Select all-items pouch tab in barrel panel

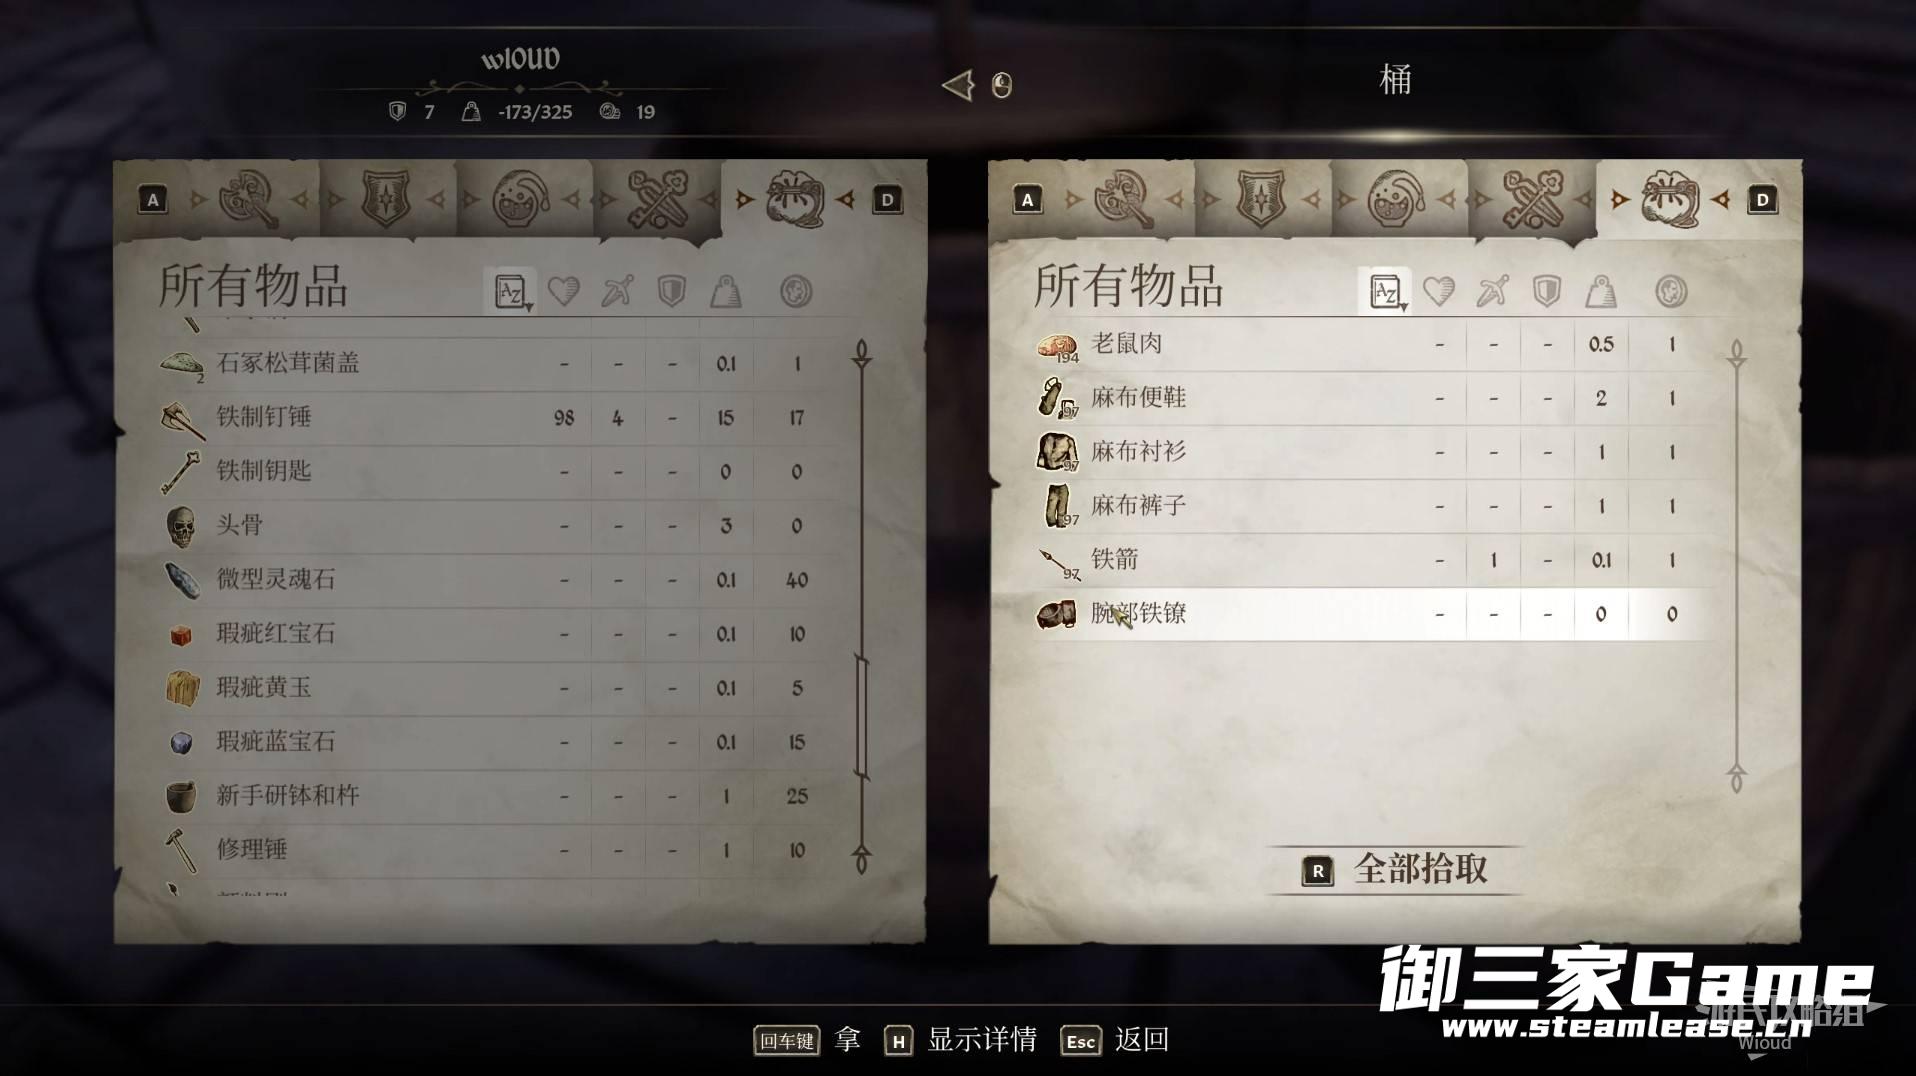tap(1669, 199)
